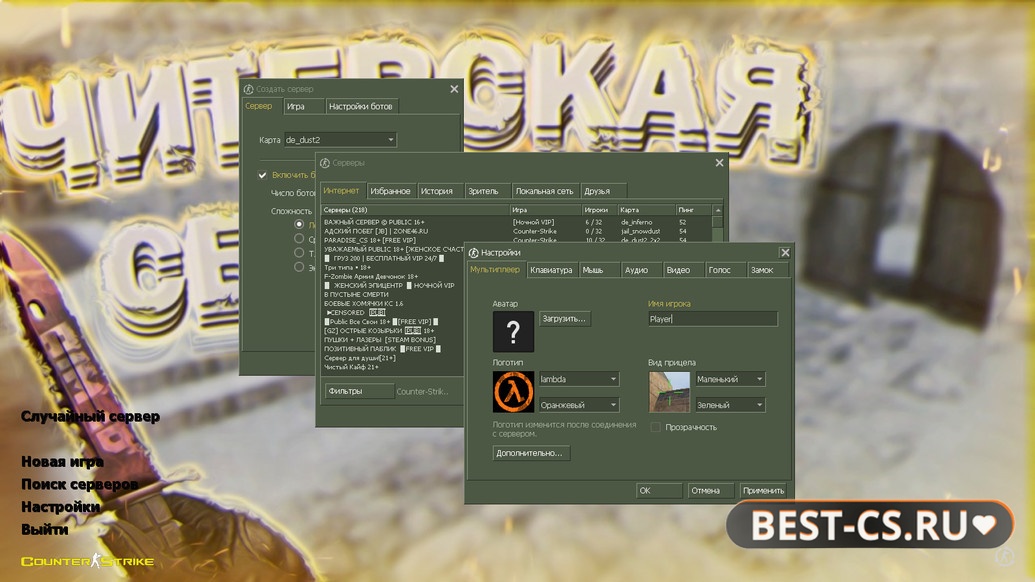The height and width of the screenshot is (582, 1035).
Task: Click the Дополнительно... button
Action: [531, 453]
